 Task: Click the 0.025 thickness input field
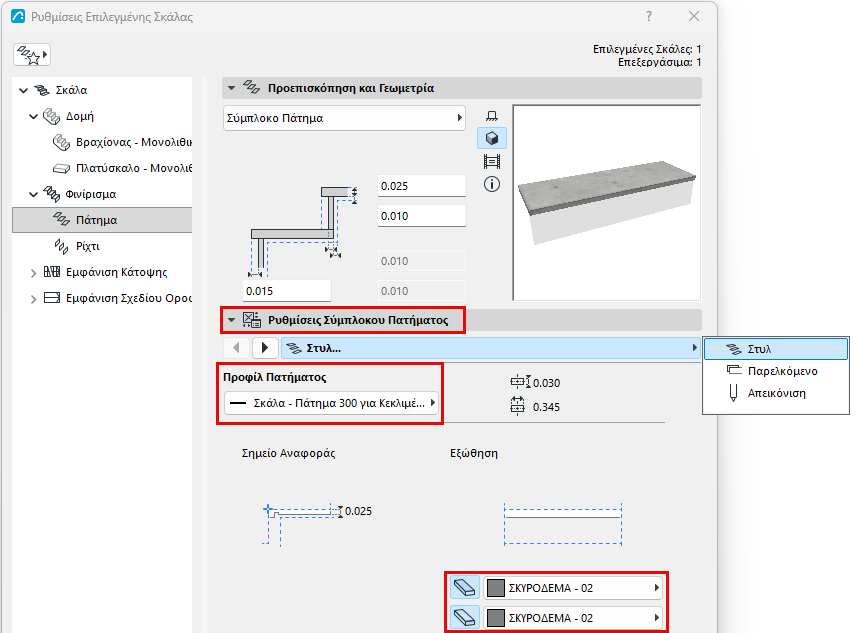click(421, 186)
